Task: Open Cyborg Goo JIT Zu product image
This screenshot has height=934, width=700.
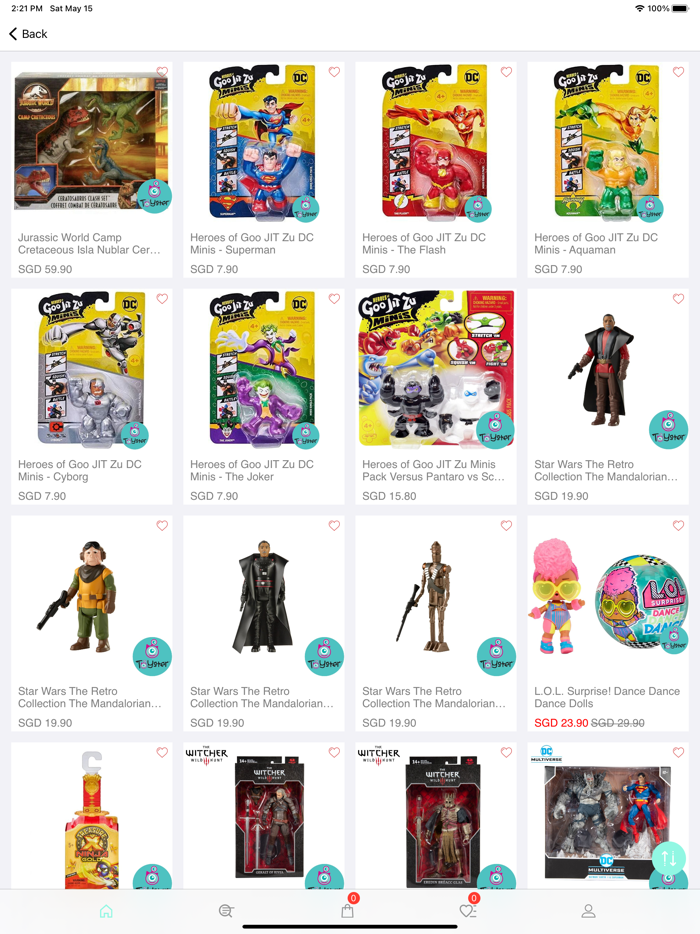Action: click(92, 368)
